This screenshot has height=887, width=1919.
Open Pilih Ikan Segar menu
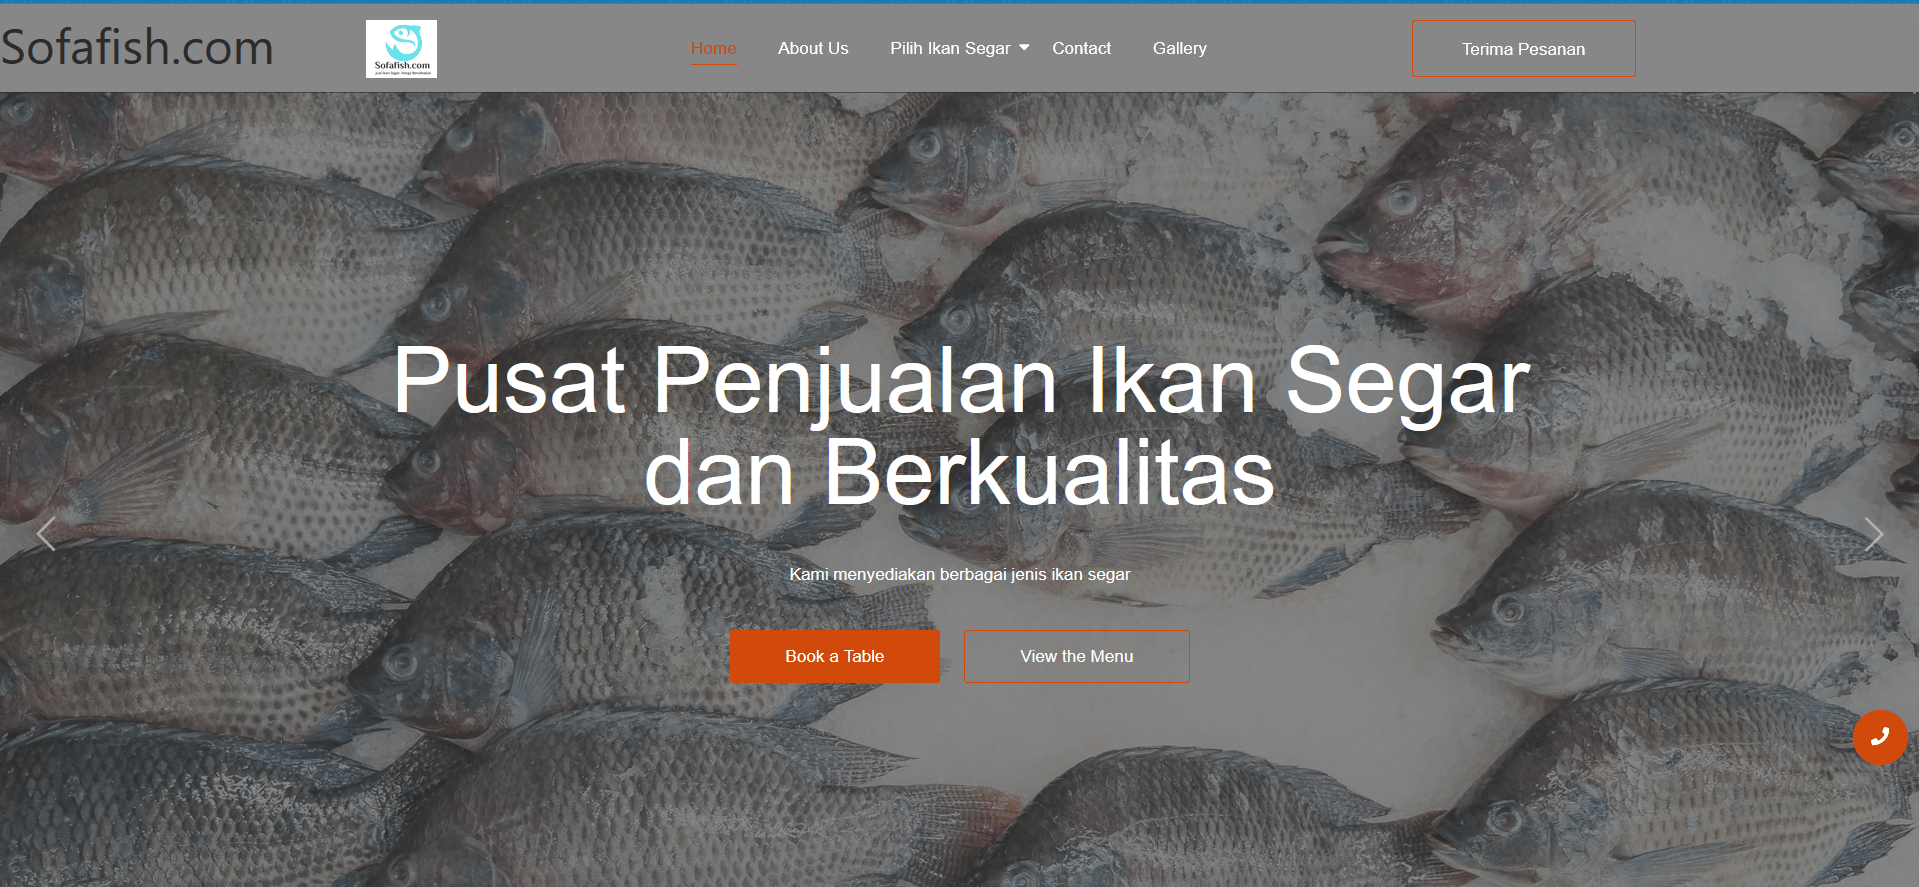point(950,48)
